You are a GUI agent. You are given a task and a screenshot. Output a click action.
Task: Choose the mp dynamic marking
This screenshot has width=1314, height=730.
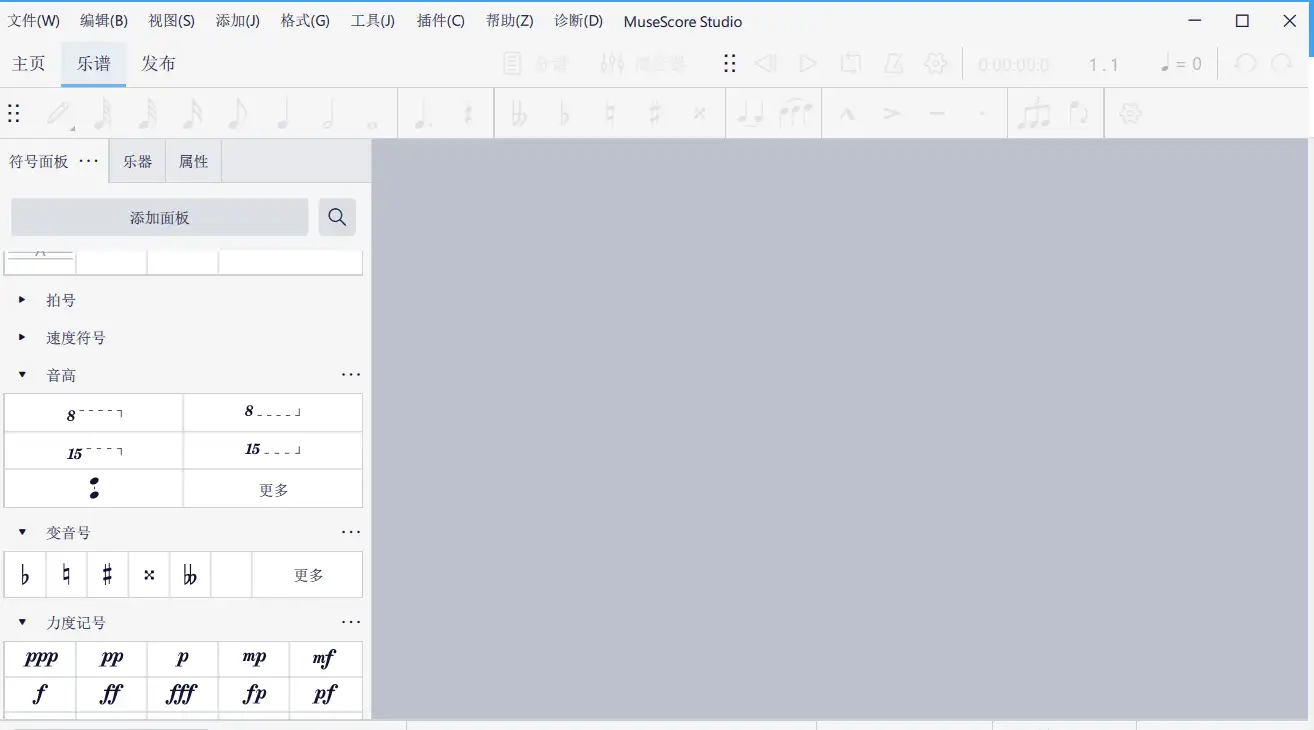[254, 658]
